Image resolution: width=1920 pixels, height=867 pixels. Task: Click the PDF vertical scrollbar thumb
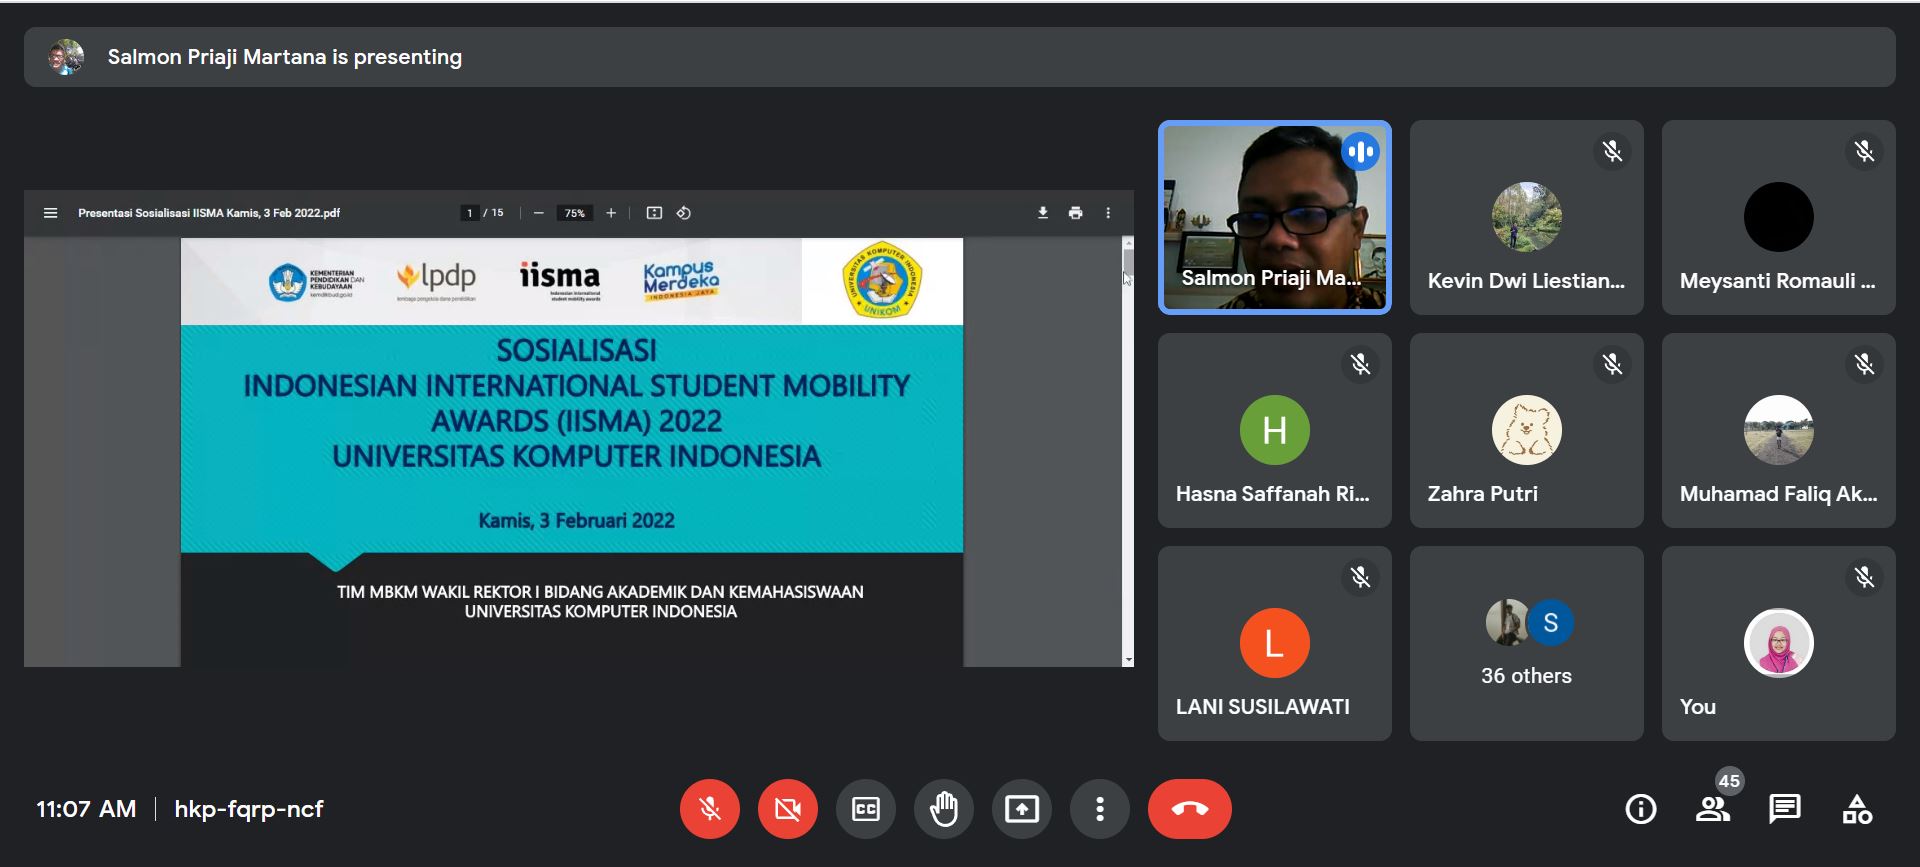coord(1128,267)
